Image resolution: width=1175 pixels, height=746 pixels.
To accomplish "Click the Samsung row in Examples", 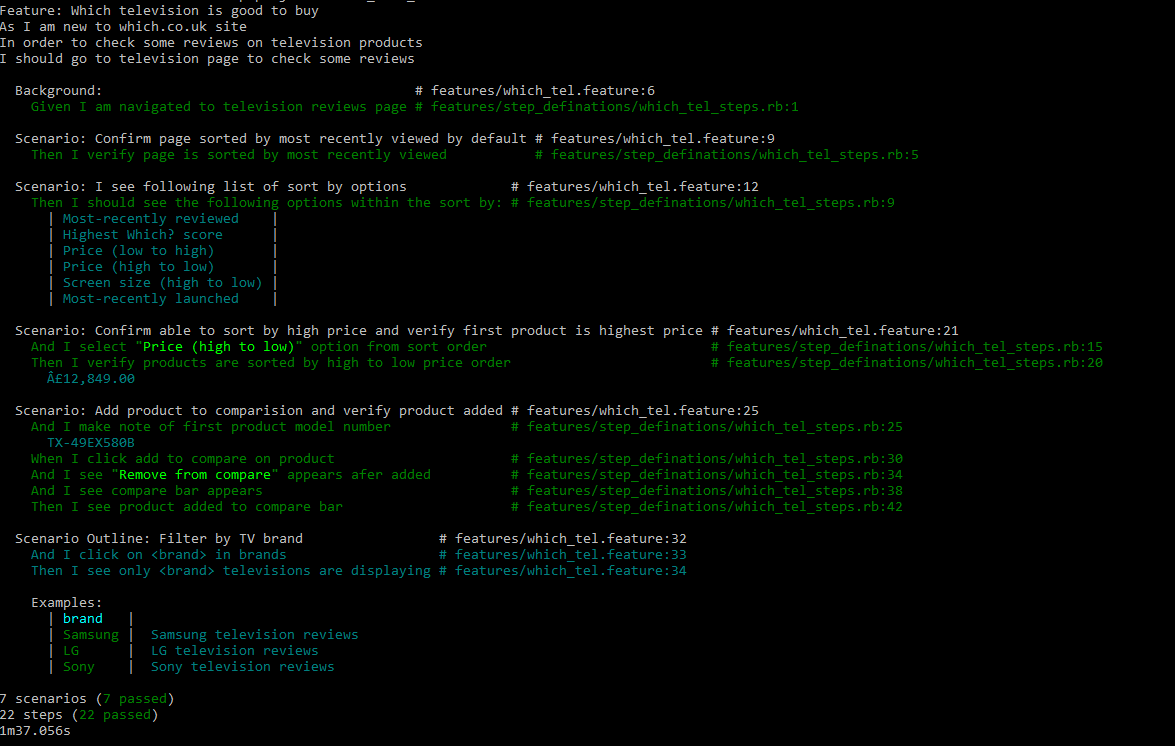I will click(x=91, y=634).
